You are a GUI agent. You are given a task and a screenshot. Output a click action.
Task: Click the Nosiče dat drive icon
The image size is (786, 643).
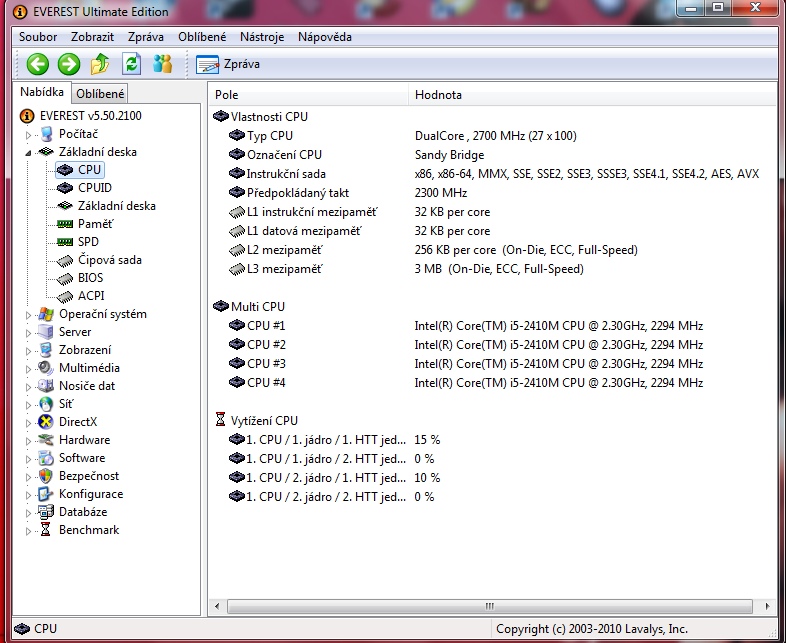click(x=46, y=386)
